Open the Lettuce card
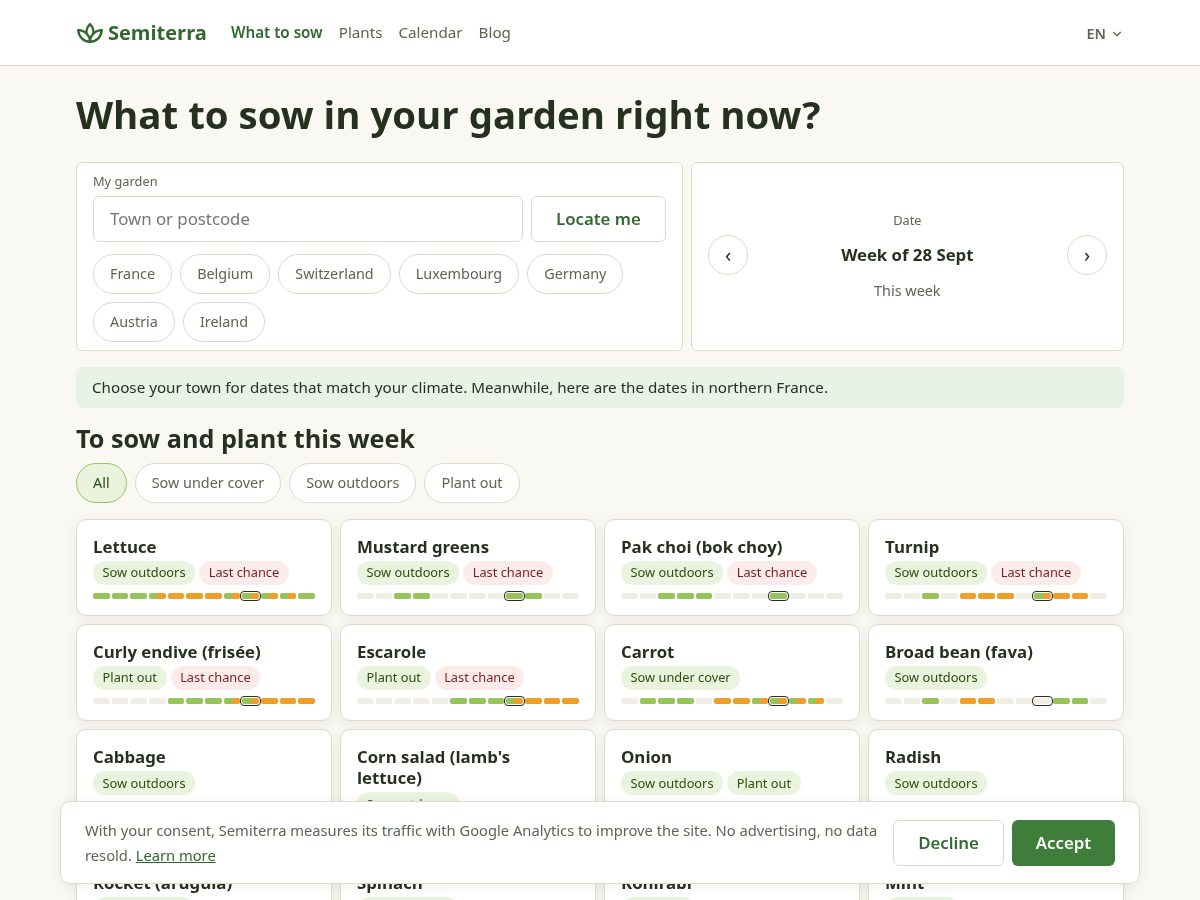 click(x=204, y=567)
